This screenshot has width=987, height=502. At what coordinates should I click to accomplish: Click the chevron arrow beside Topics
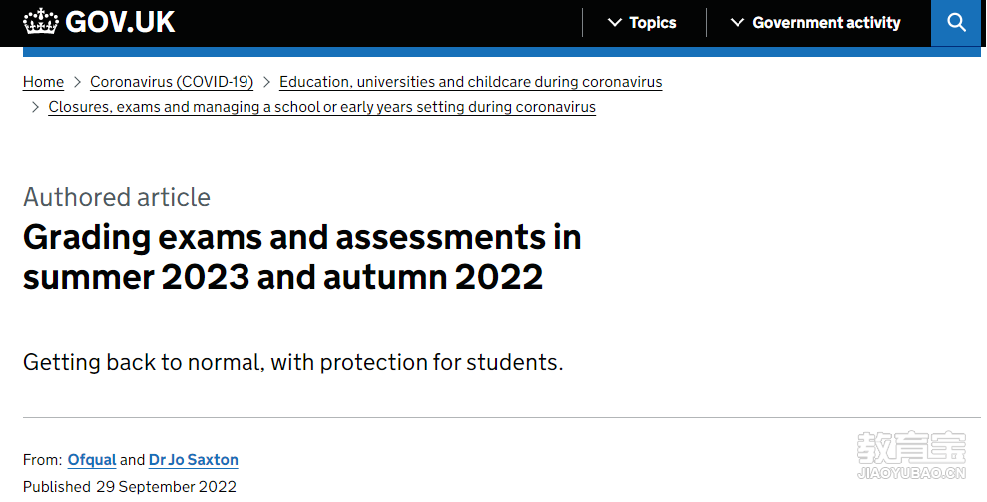click(x=615, y=23)
